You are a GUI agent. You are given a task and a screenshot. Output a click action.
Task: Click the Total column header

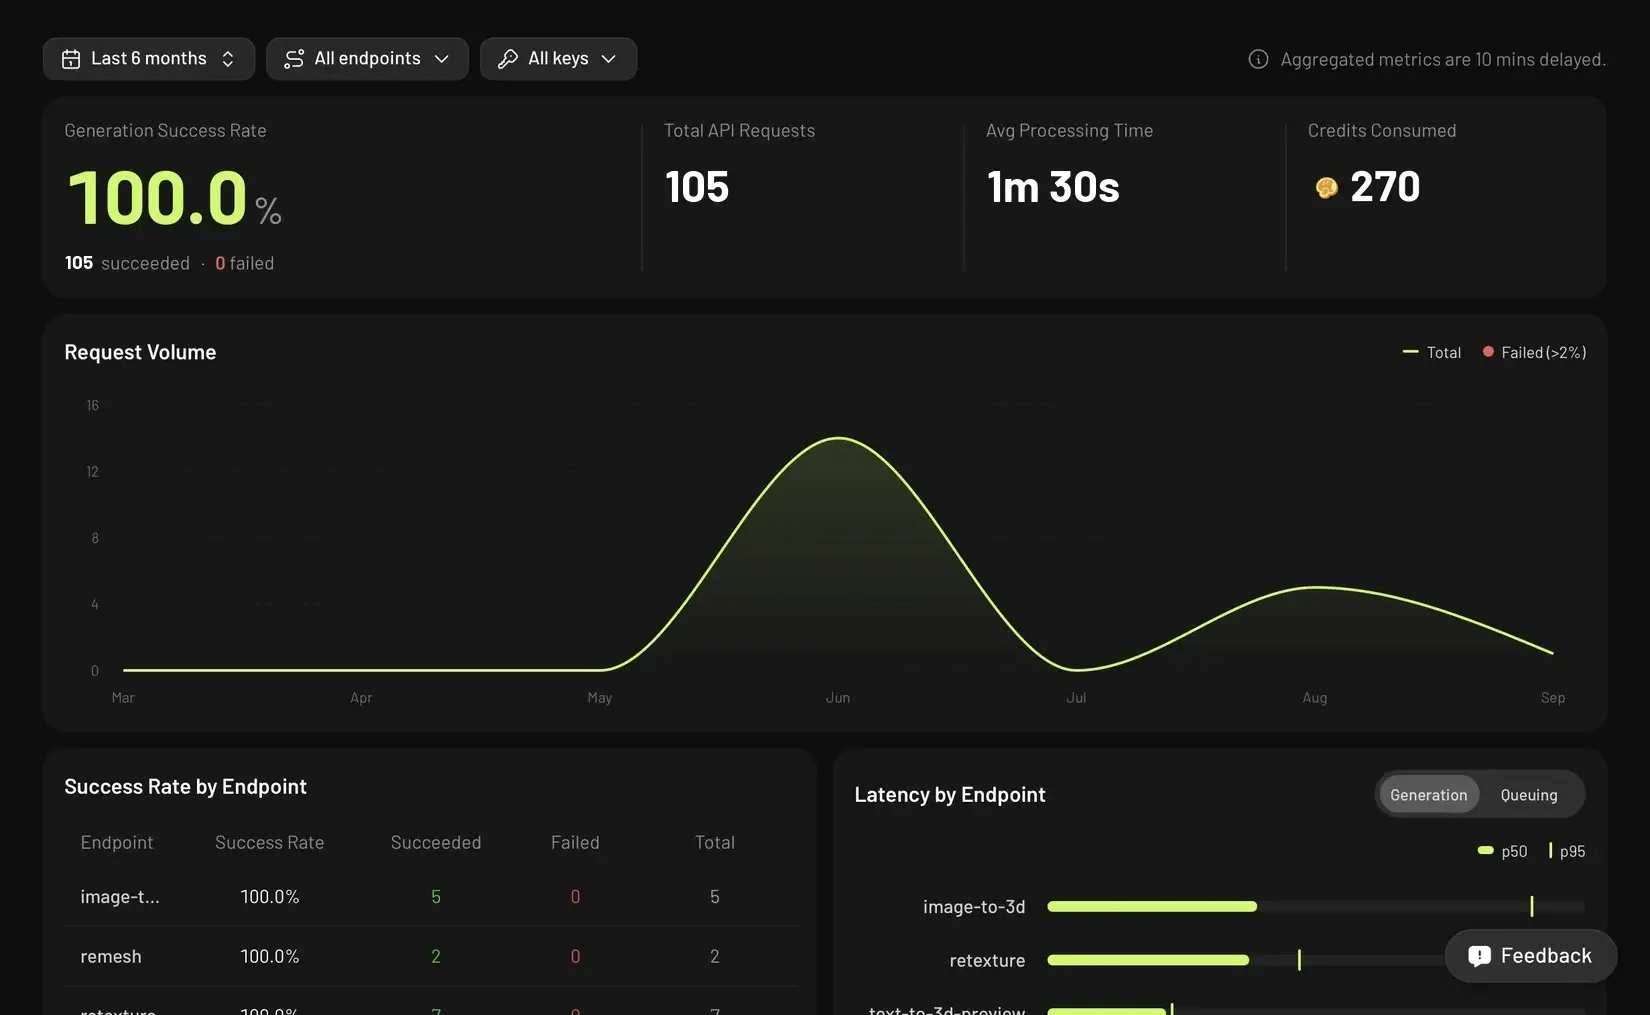click(x=715, y=843)
